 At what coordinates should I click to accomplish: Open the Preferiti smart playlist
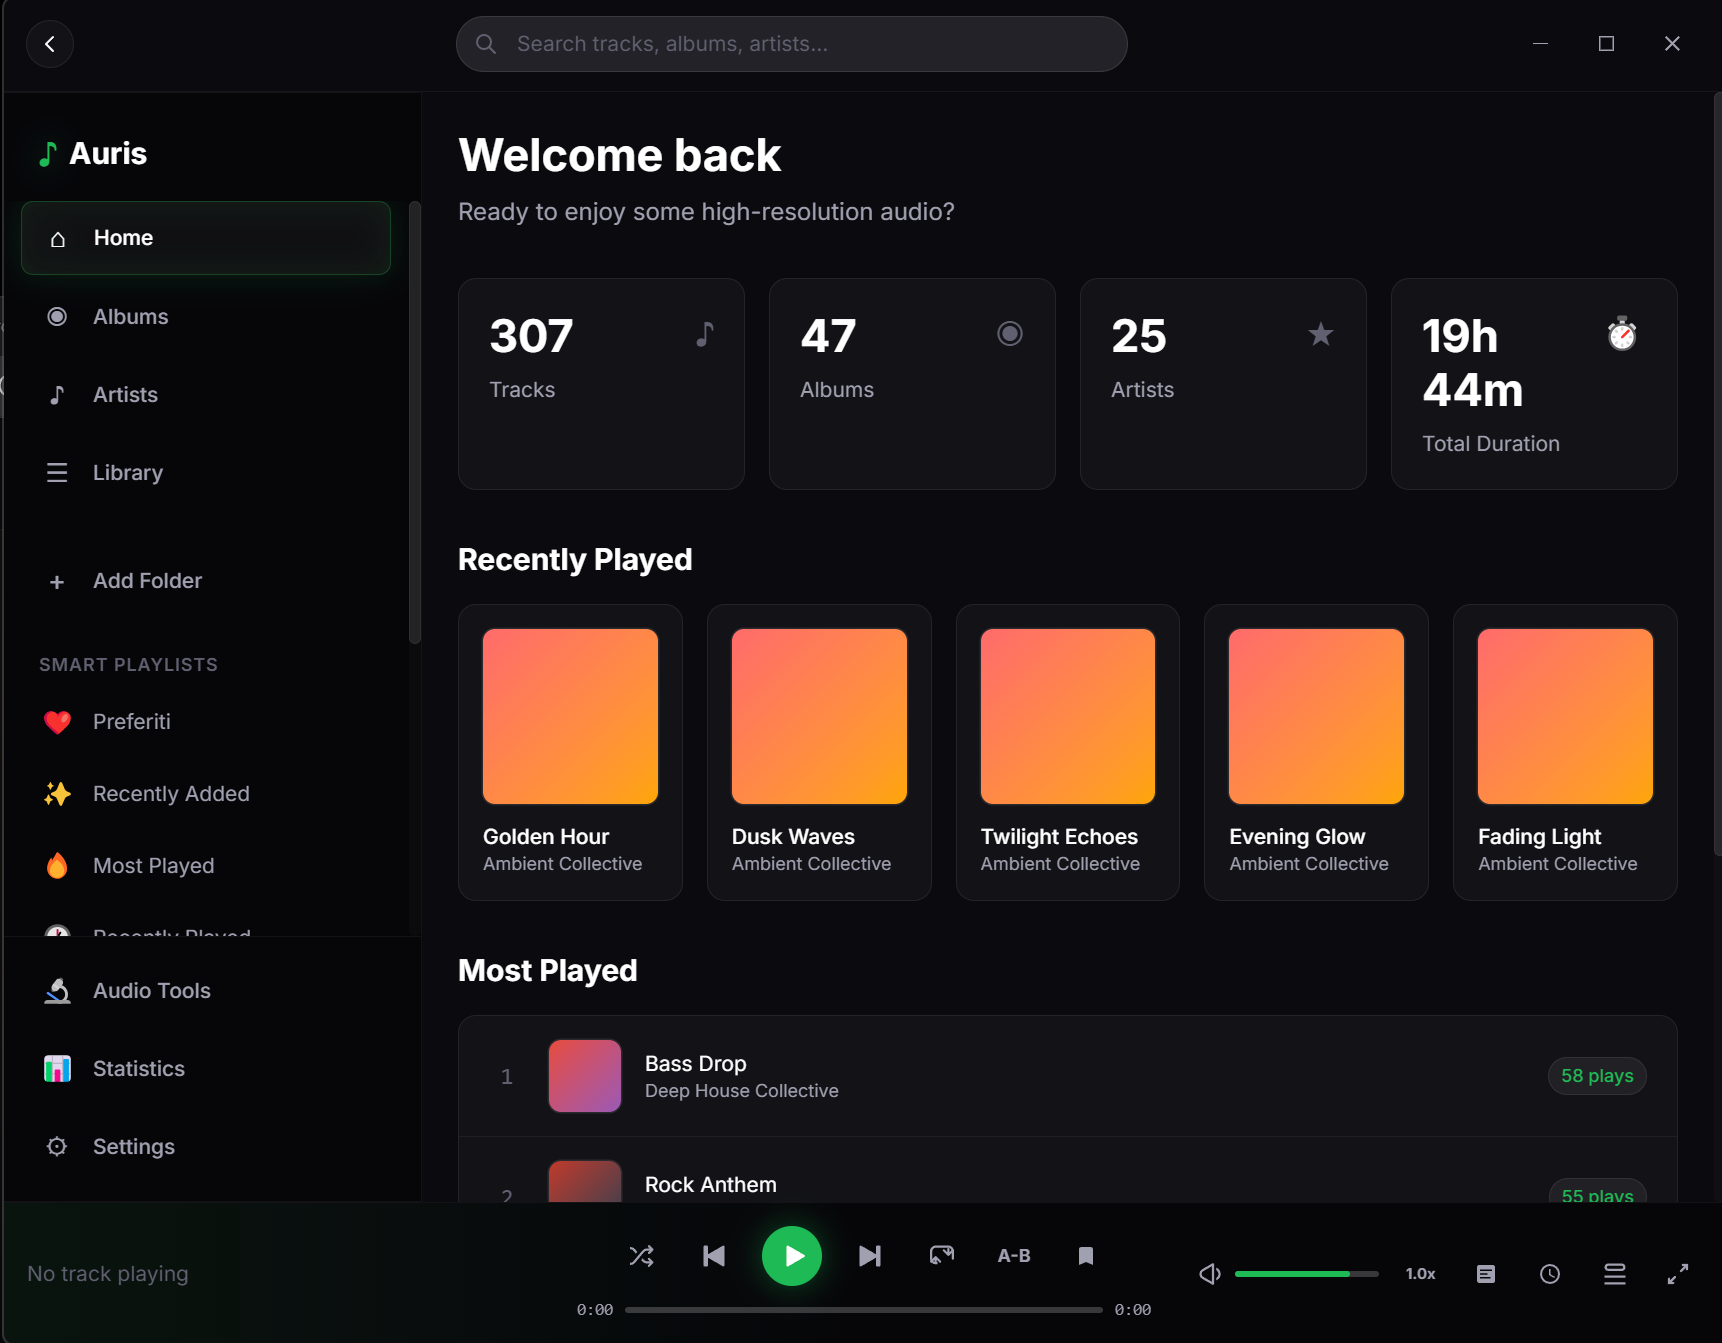(131, 721)
